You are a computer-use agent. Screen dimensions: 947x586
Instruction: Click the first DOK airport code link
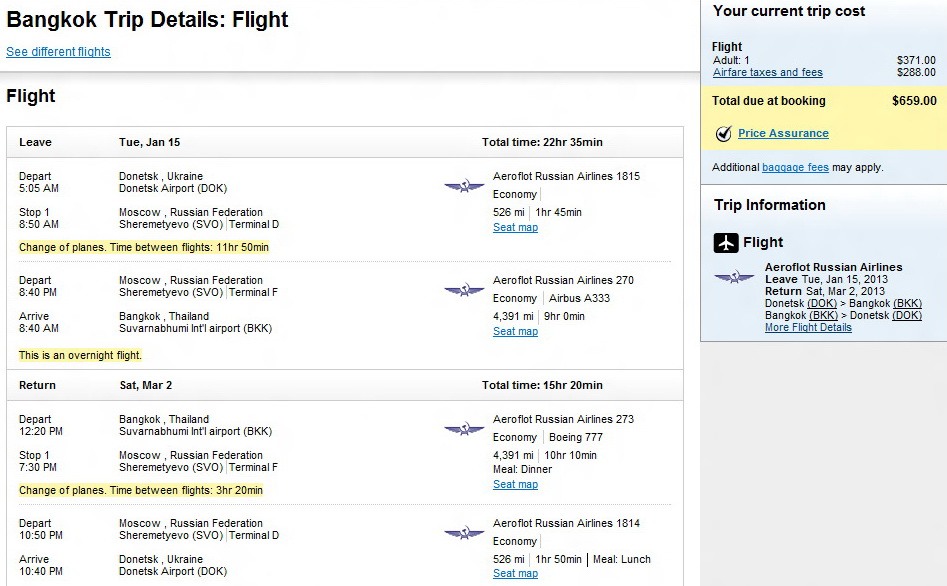(x=822, y=303)
